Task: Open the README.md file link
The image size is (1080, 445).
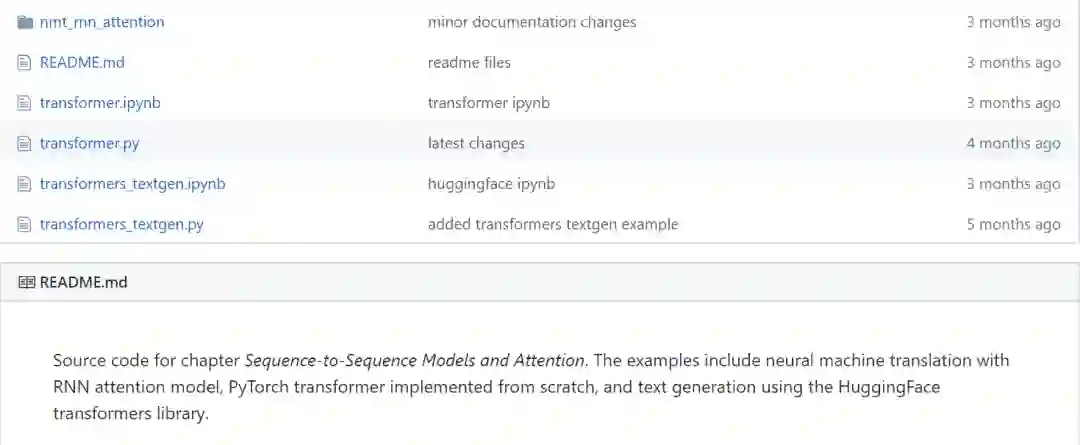Action: [82, 62]
